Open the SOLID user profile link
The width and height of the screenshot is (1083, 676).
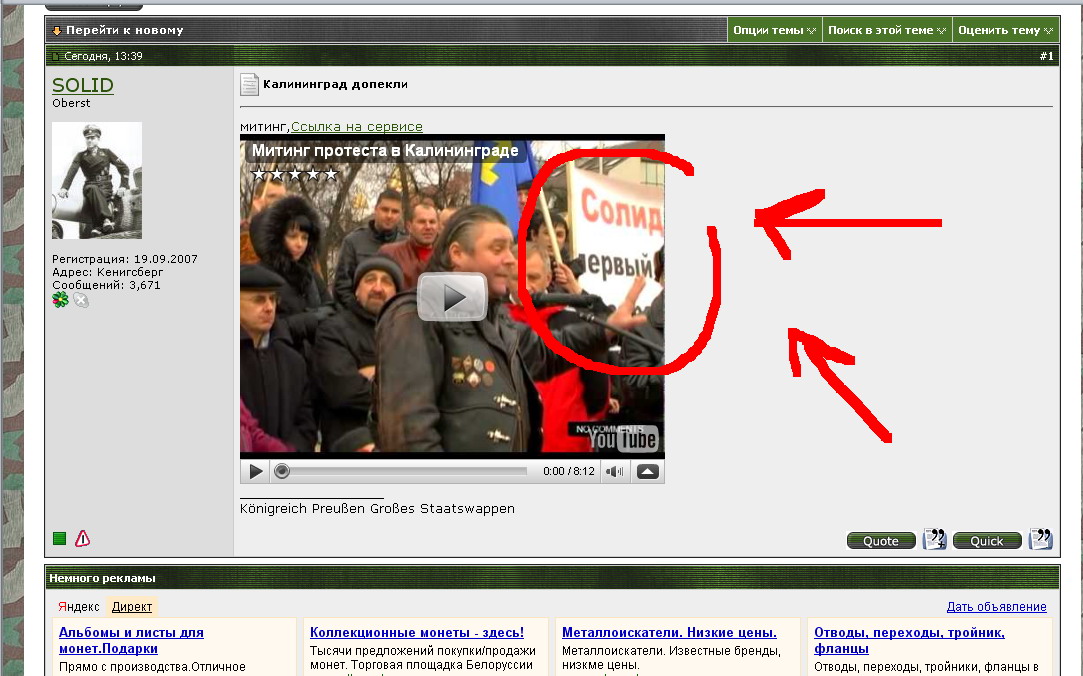coord(83,85)
